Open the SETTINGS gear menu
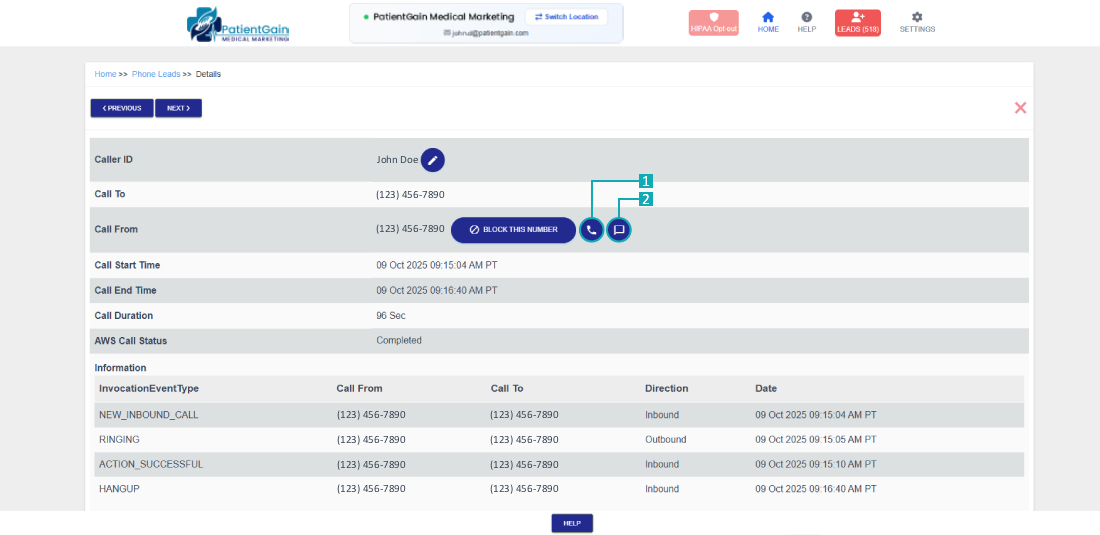The height and width of the screenshot is (535, 1100). (917, 23)
